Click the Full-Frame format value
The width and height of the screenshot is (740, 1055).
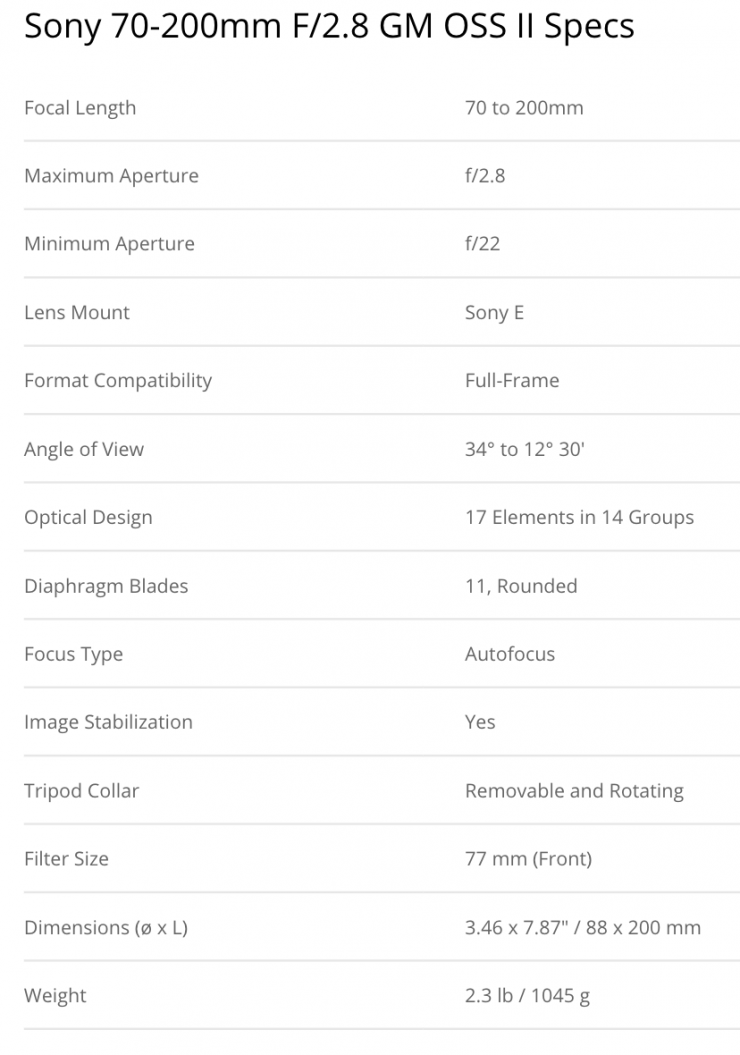point(512,380)
